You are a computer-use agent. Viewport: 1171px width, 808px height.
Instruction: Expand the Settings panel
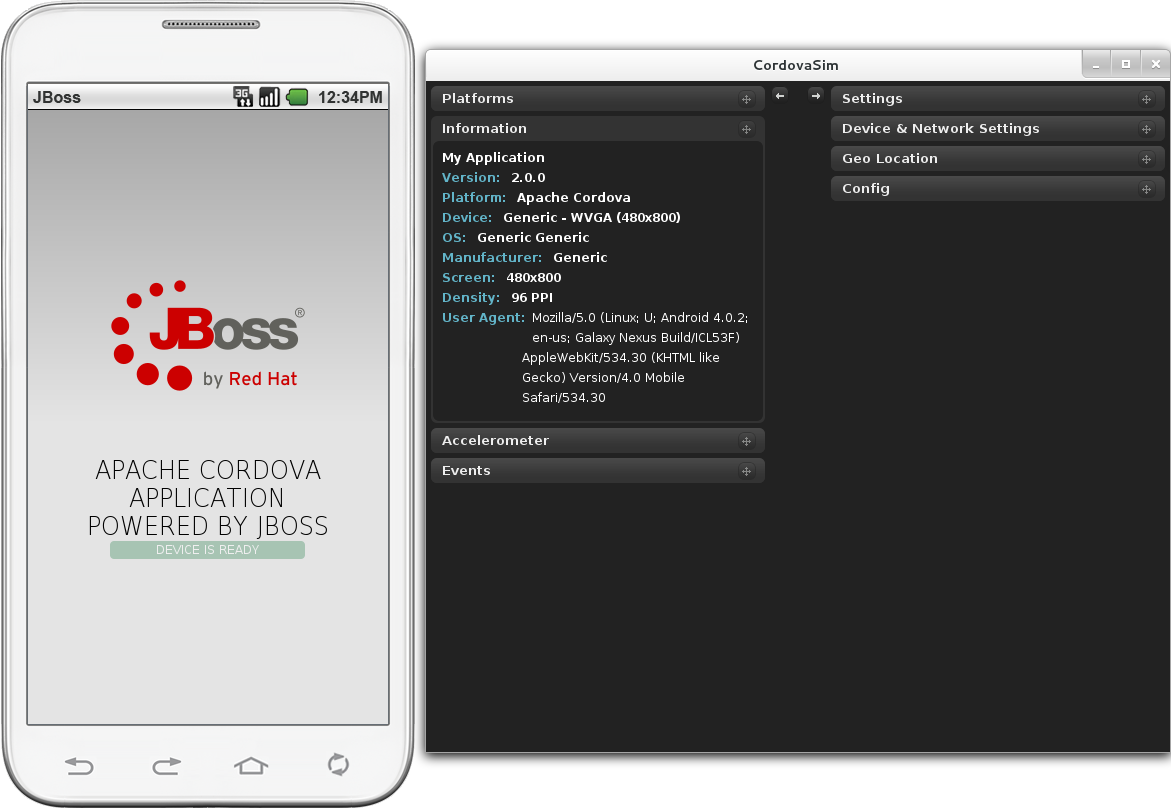click(998, 99)
